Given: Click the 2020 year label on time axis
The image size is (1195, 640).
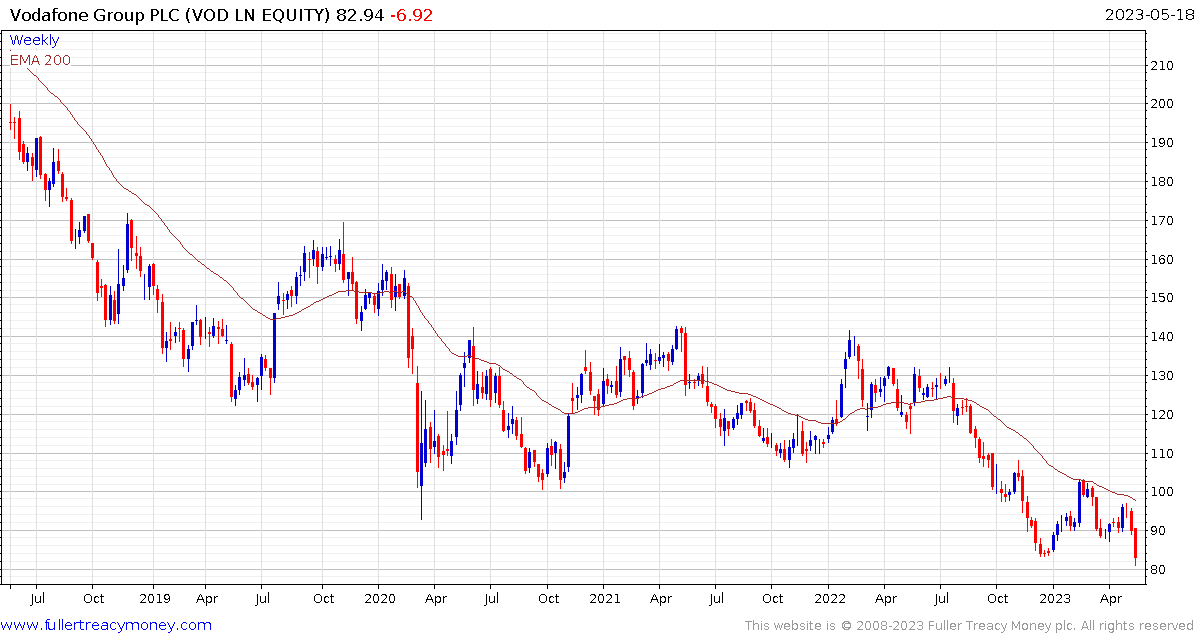Looking at the screenshot, I should [379, 599].
